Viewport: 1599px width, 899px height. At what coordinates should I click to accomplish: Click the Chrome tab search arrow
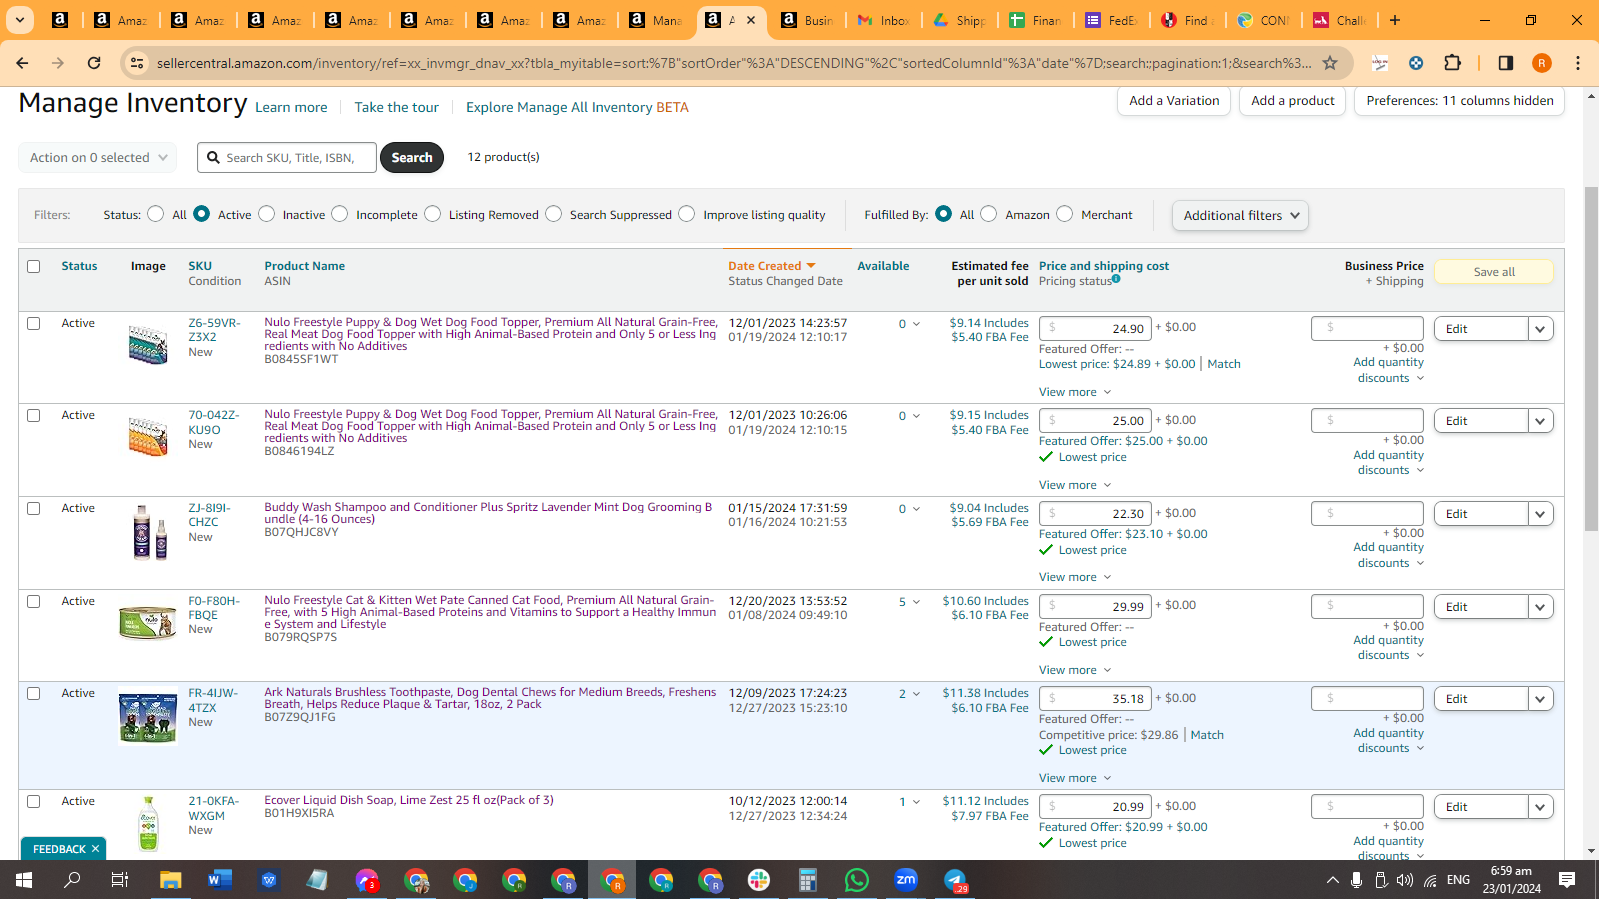pos(19,20)
